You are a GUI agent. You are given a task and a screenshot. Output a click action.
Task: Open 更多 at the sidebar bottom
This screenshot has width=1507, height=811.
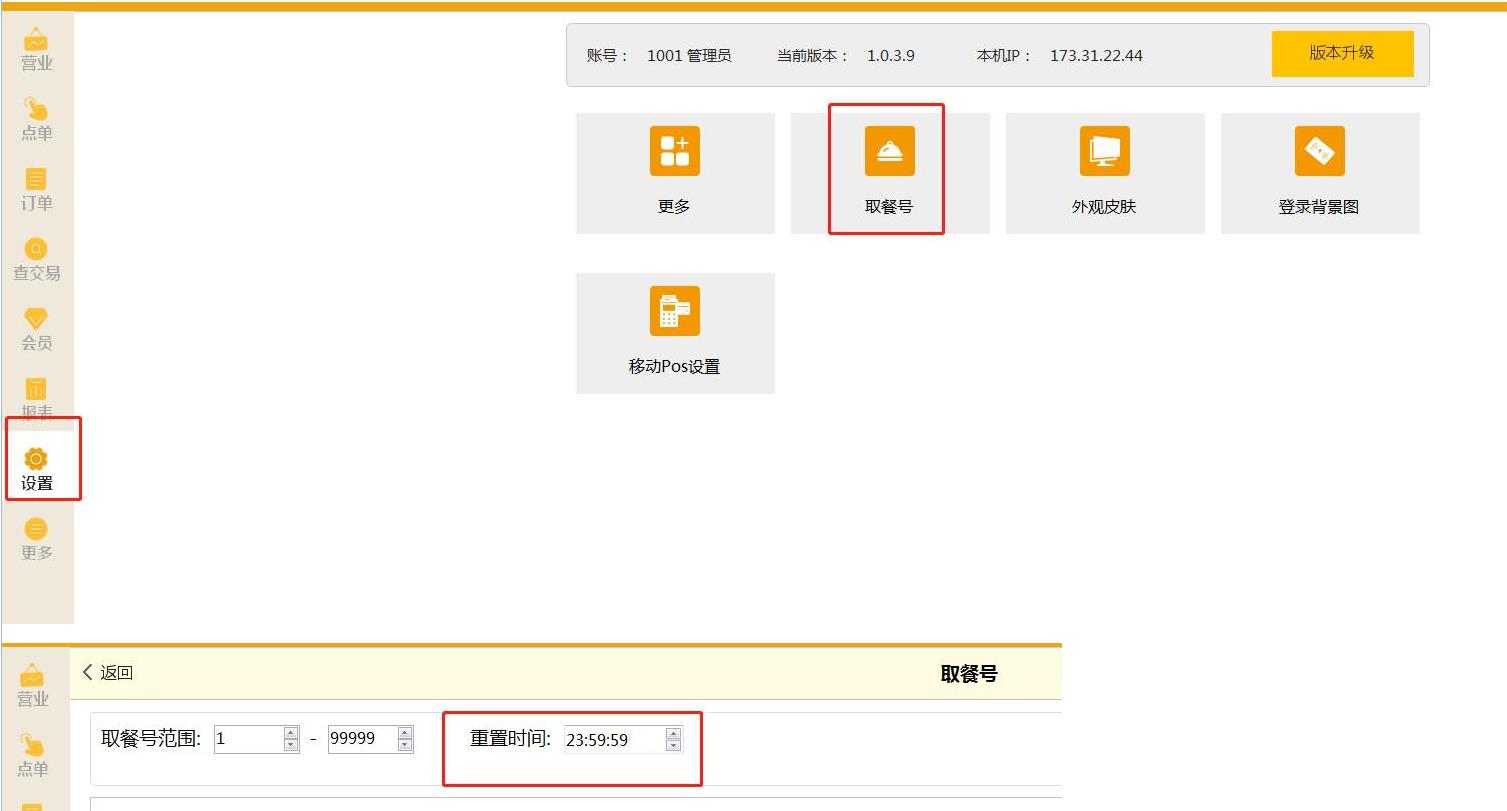(37, 539)
